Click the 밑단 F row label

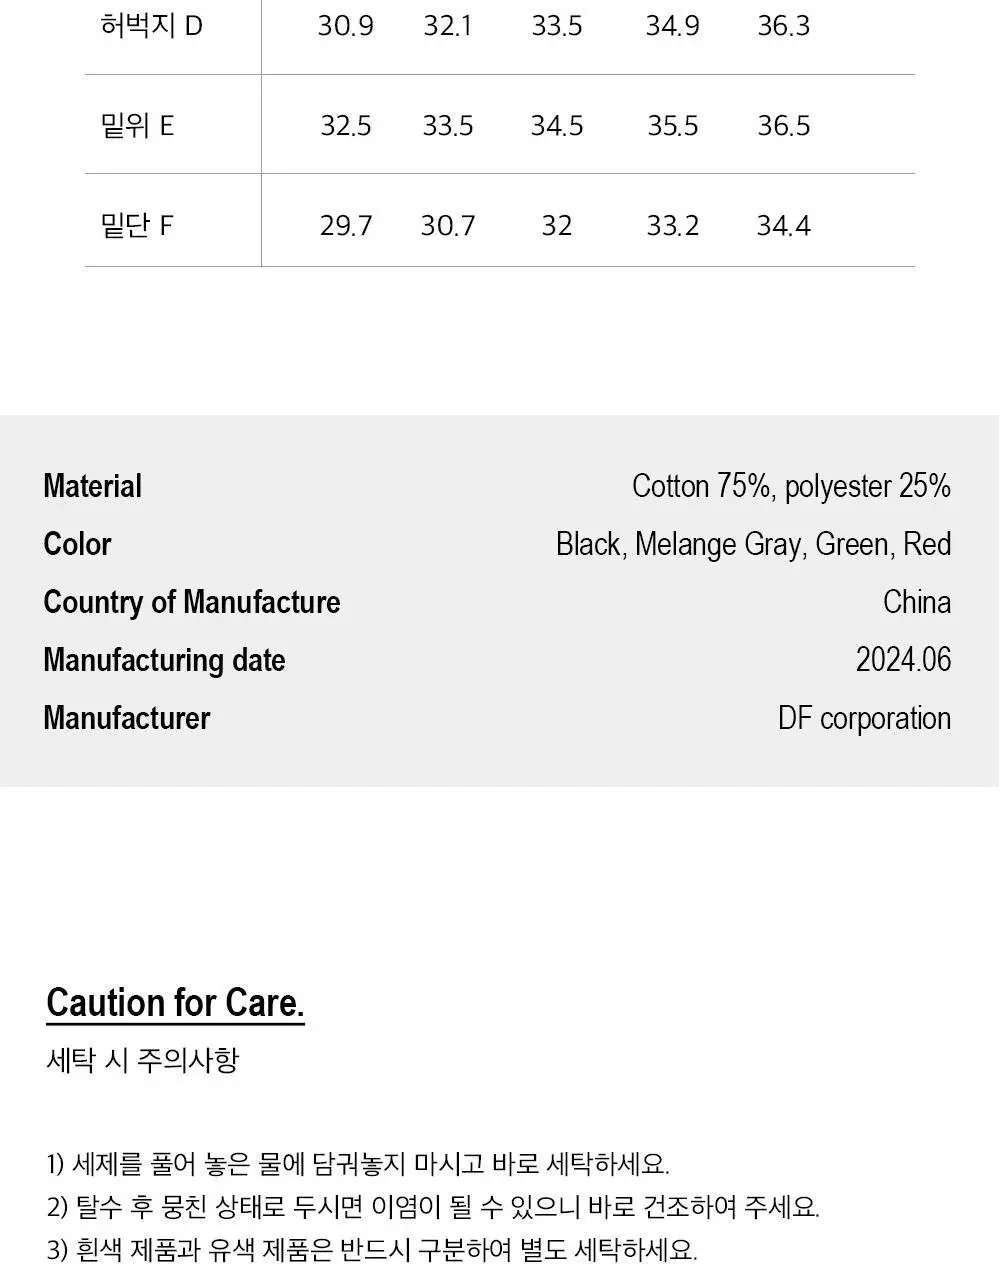(x=137, y=225)
